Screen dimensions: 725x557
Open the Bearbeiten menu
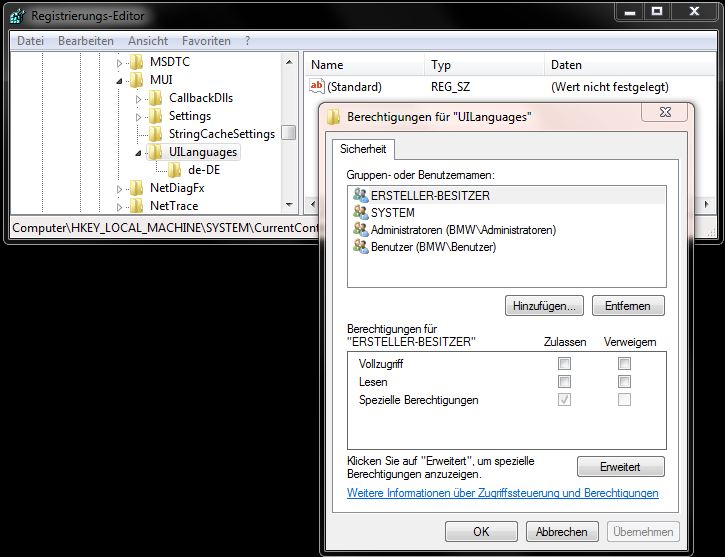point(86,41)
